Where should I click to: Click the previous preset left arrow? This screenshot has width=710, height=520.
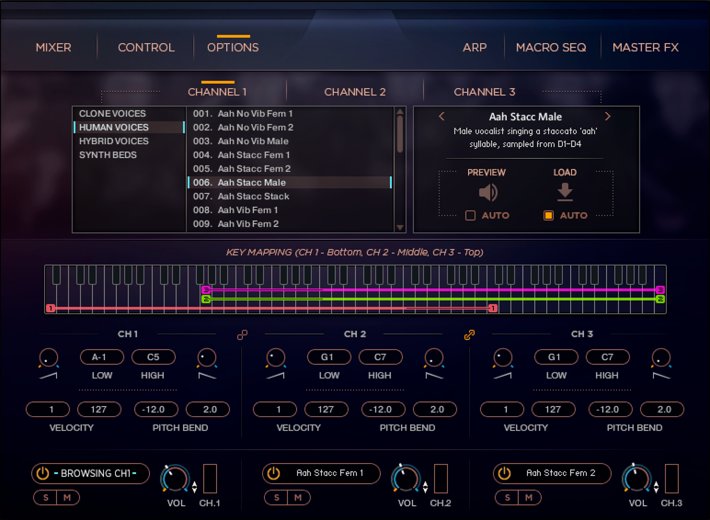tap(442, 117)
